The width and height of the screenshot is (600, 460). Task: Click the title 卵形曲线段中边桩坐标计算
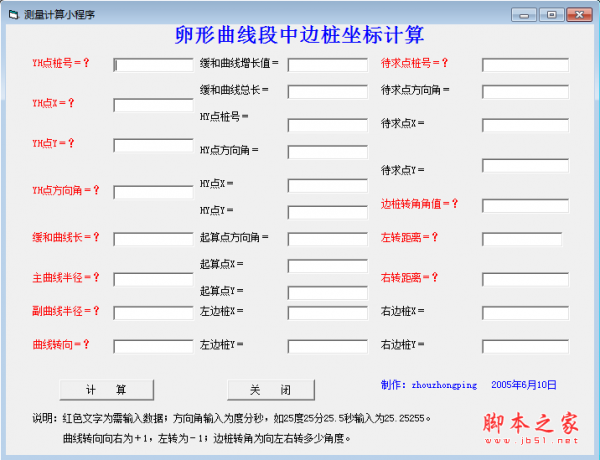tap(299, 35)
